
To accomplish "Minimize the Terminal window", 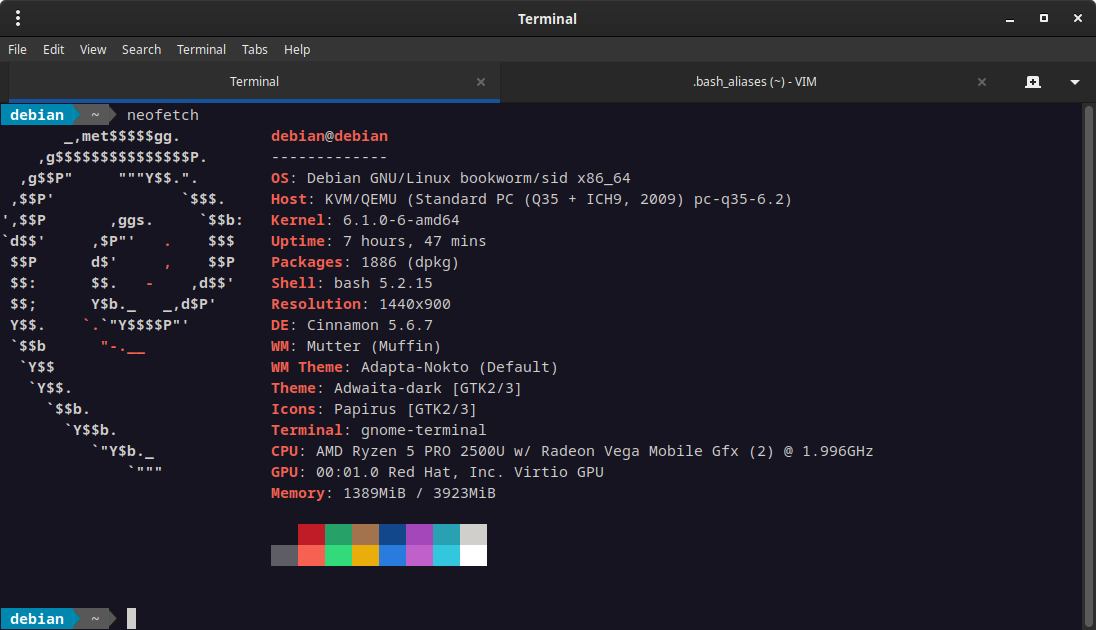I will click(x=1009, y=19).
